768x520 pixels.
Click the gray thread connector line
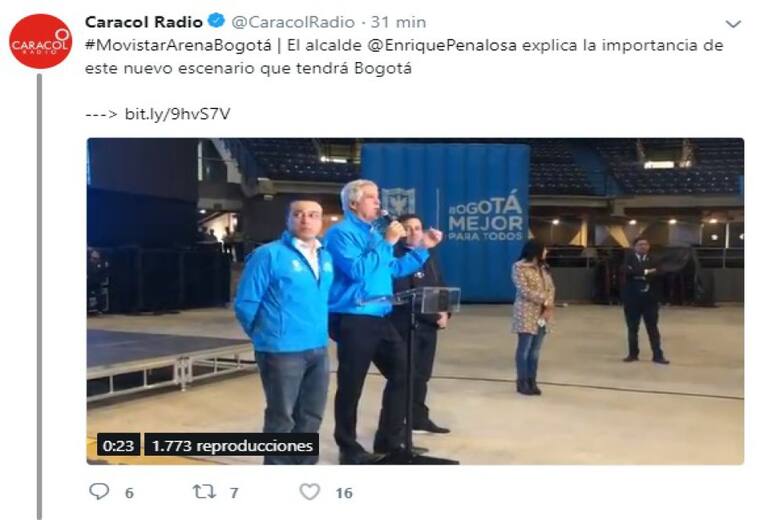[40, 296]
